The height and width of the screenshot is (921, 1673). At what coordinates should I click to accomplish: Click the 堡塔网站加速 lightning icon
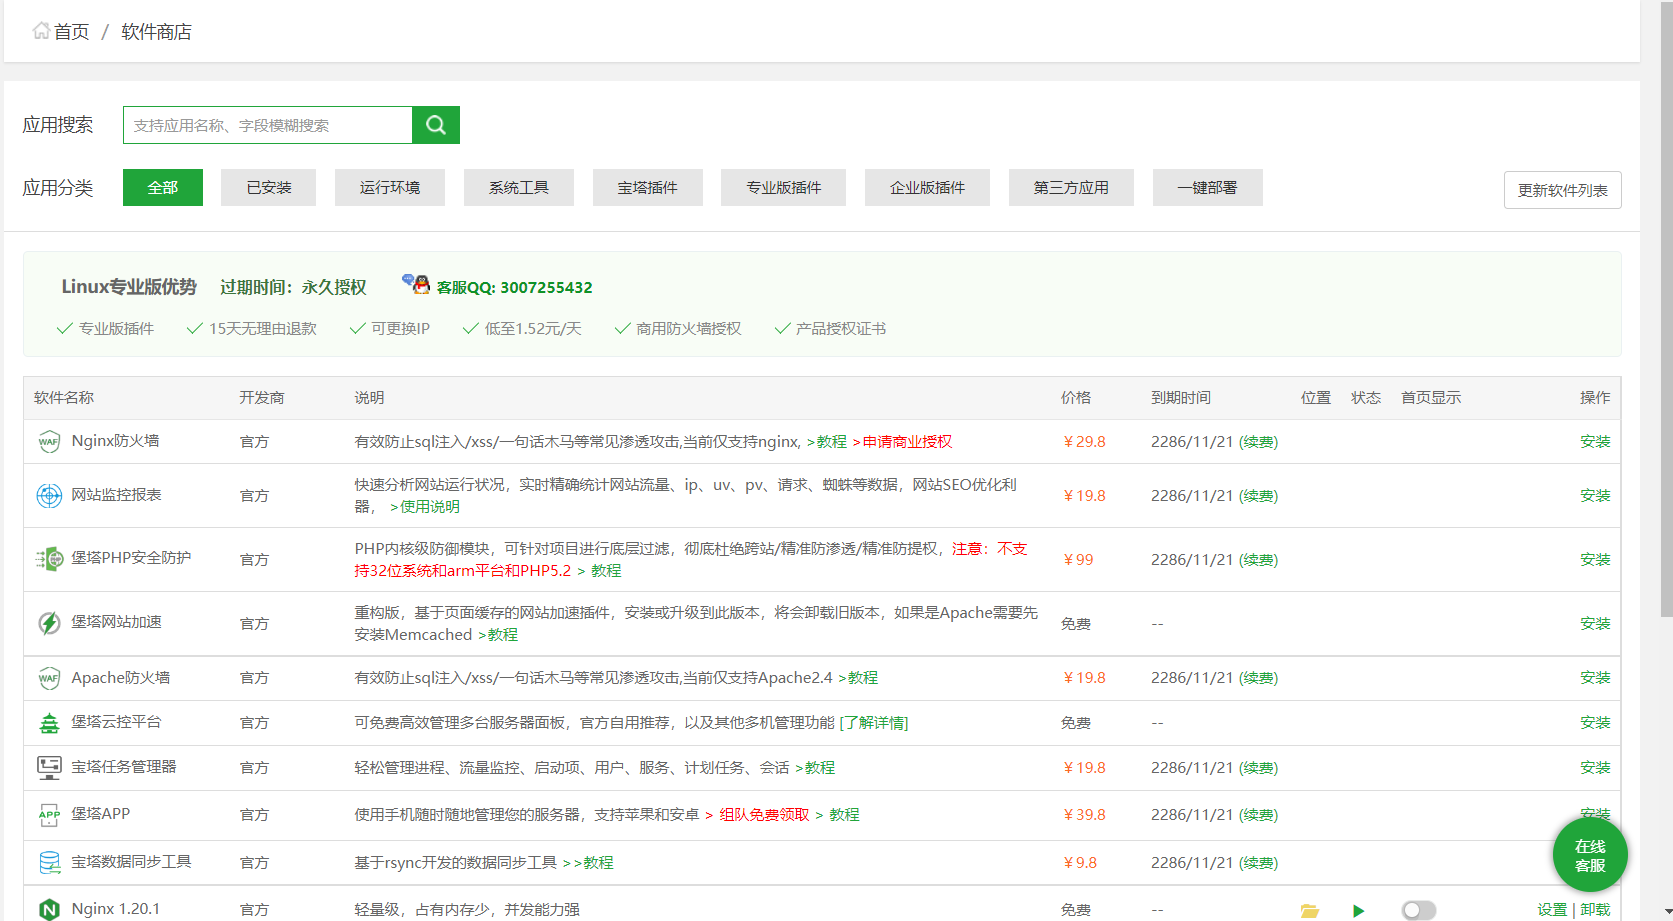(x=49, y=623)
